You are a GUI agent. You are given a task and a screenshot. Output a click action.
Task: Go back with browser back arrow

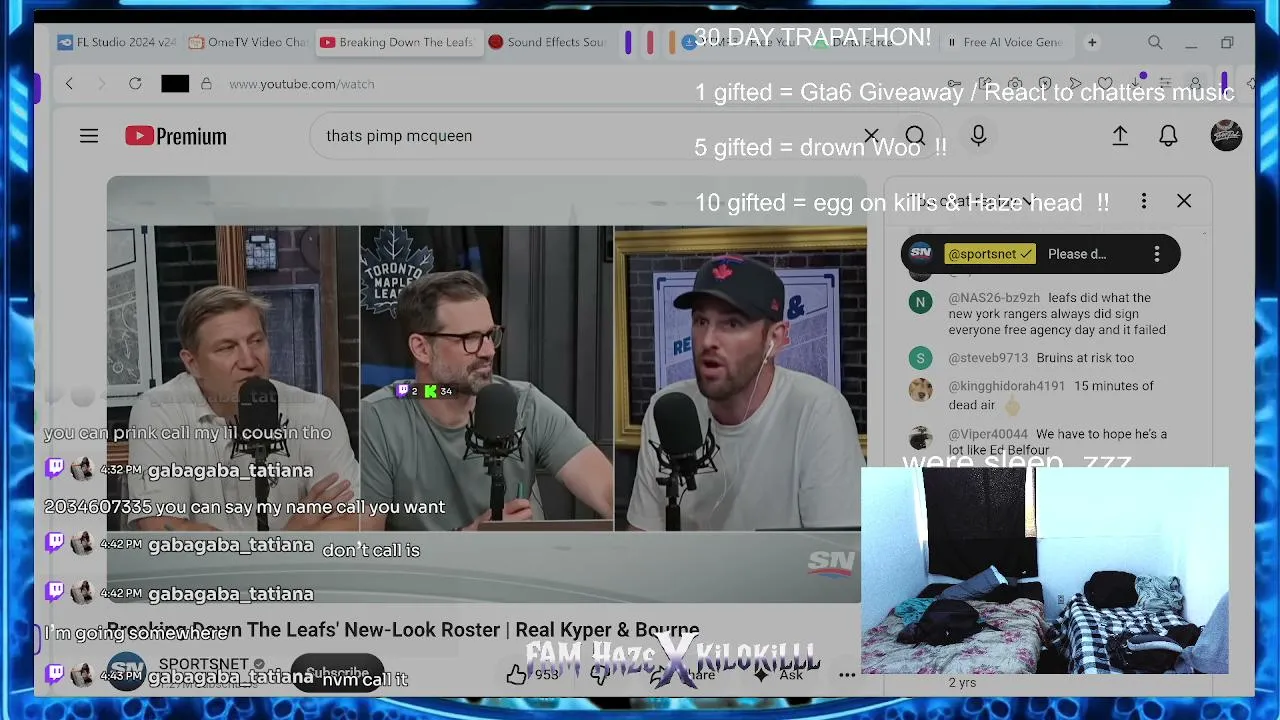click(69, 84)
